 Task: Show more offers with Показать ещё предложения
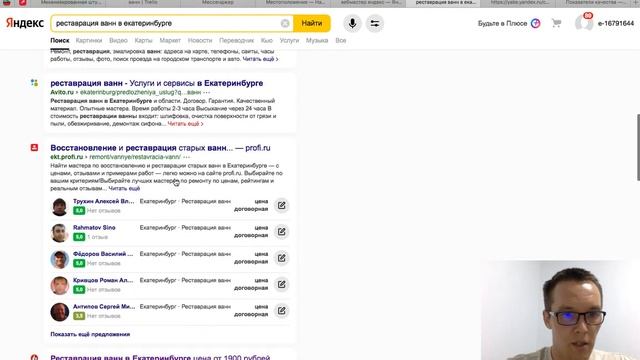tap(90, 334)
